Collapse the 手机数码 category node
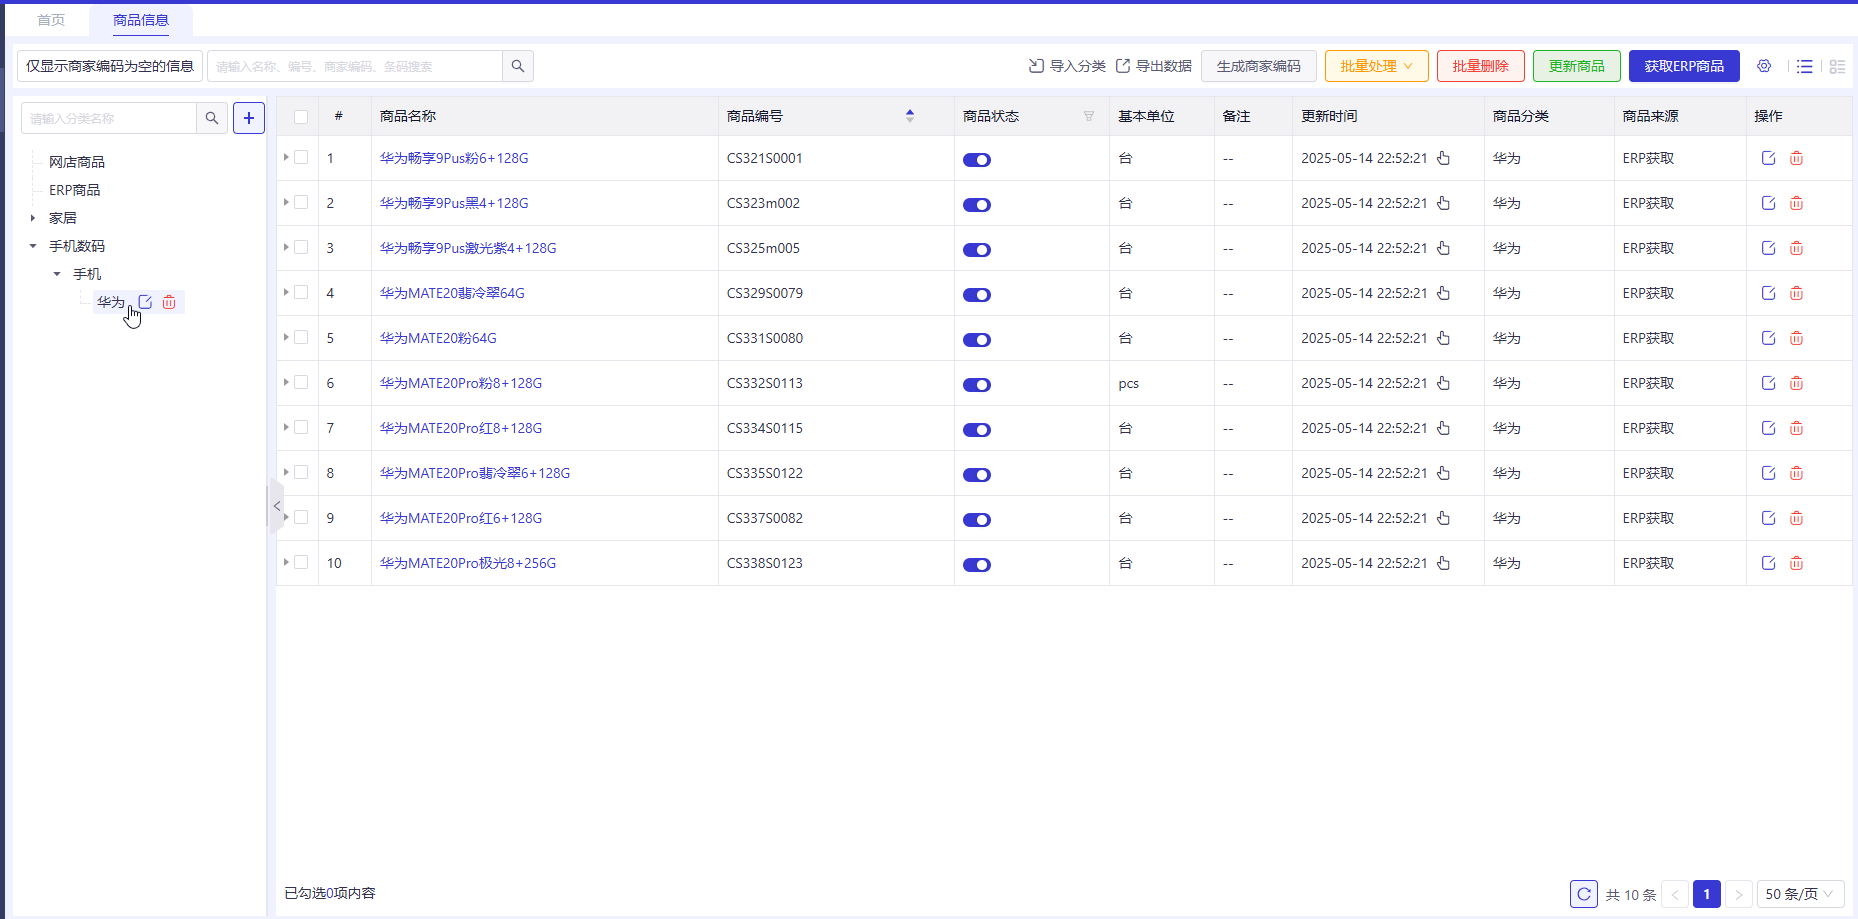The image size is (1858, 919). click(x=33, y=246)
